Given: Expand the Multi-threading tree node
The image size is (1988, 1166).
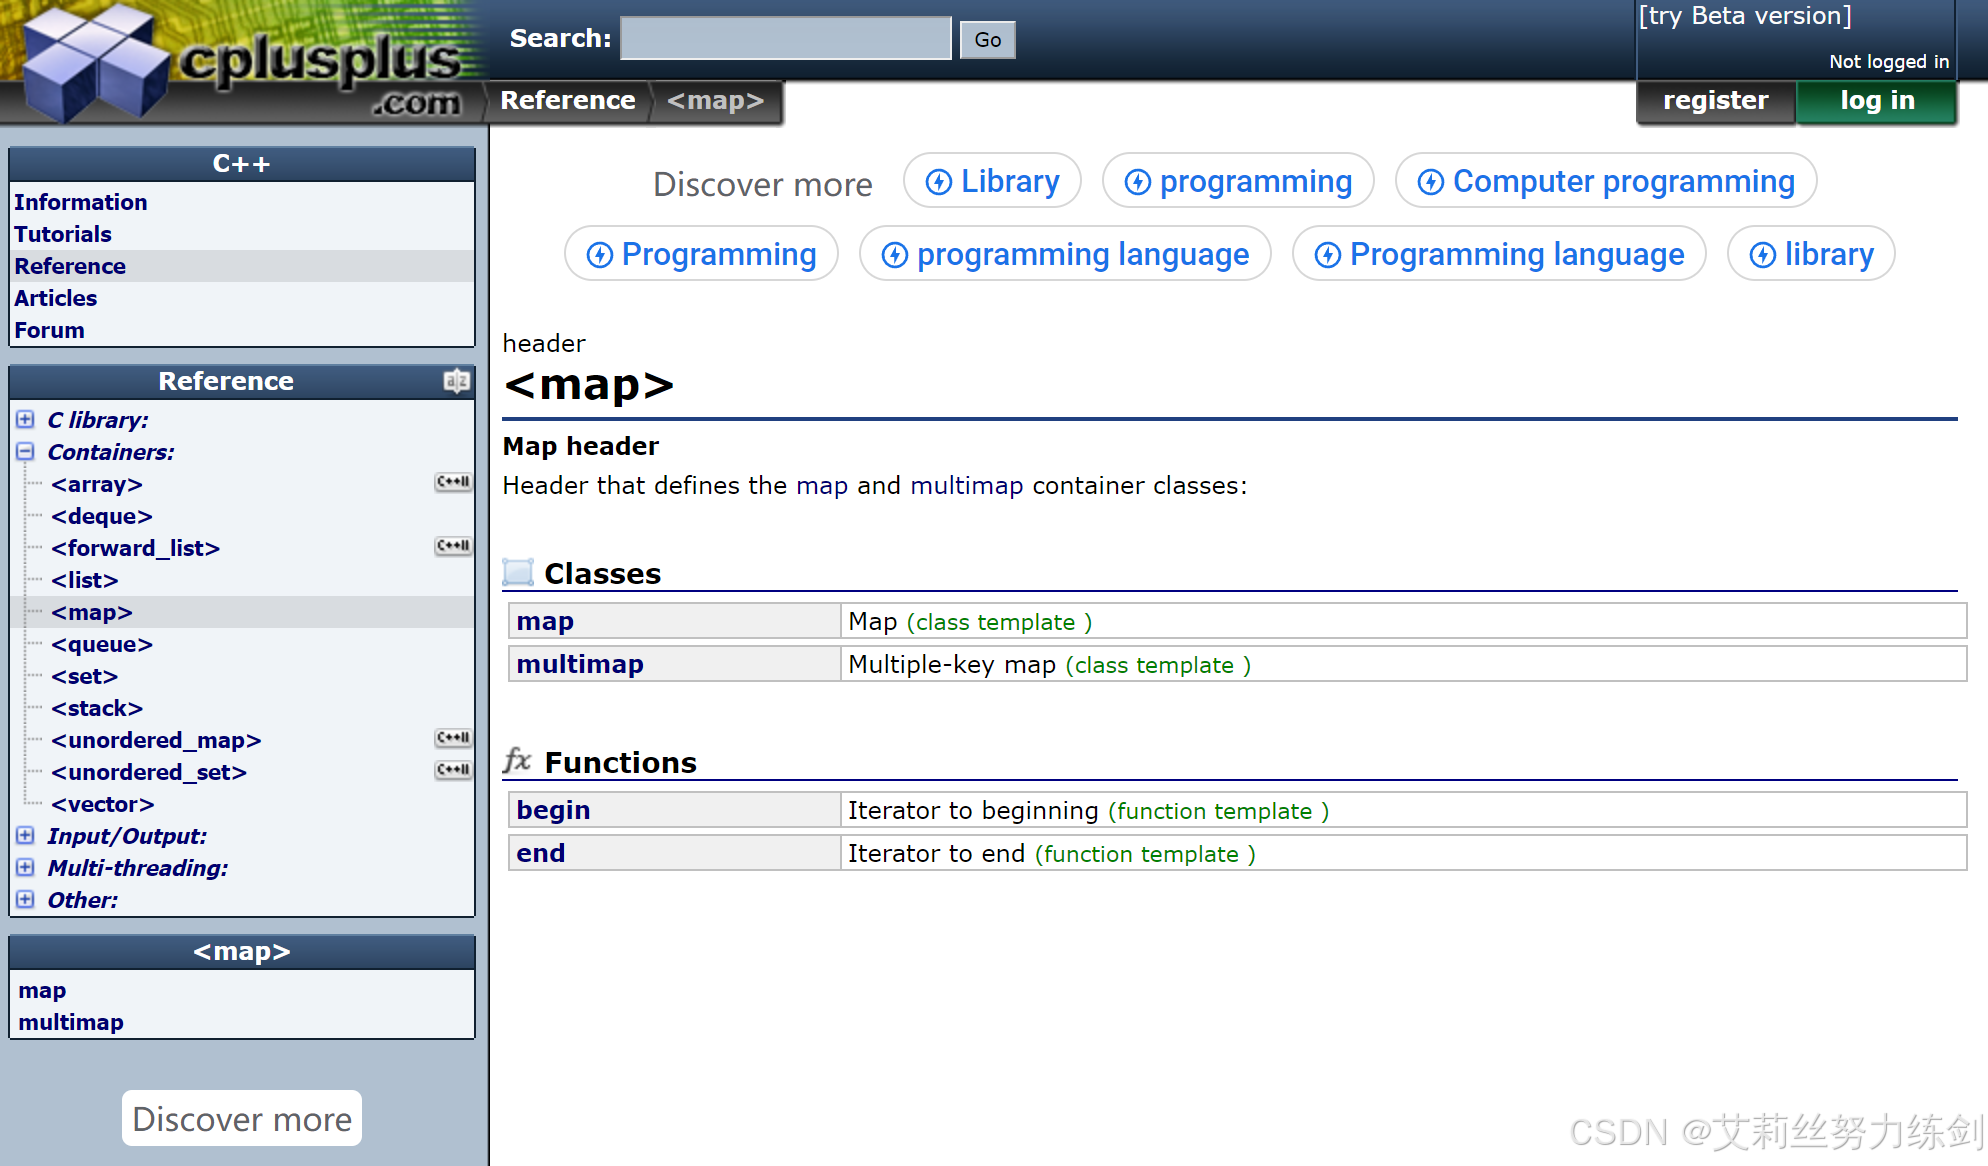Looking at the screenshot, I should [x=26, y=867].
